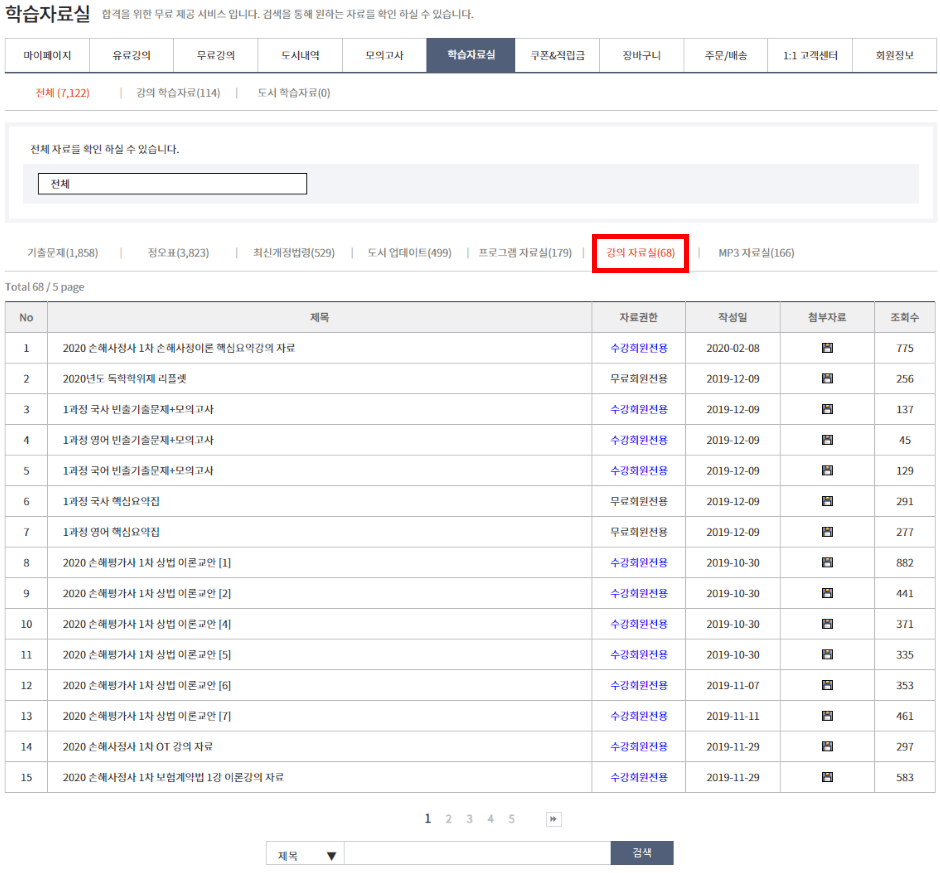Go to page 5 of results
The image size is (940, 873).
point(511,819)
